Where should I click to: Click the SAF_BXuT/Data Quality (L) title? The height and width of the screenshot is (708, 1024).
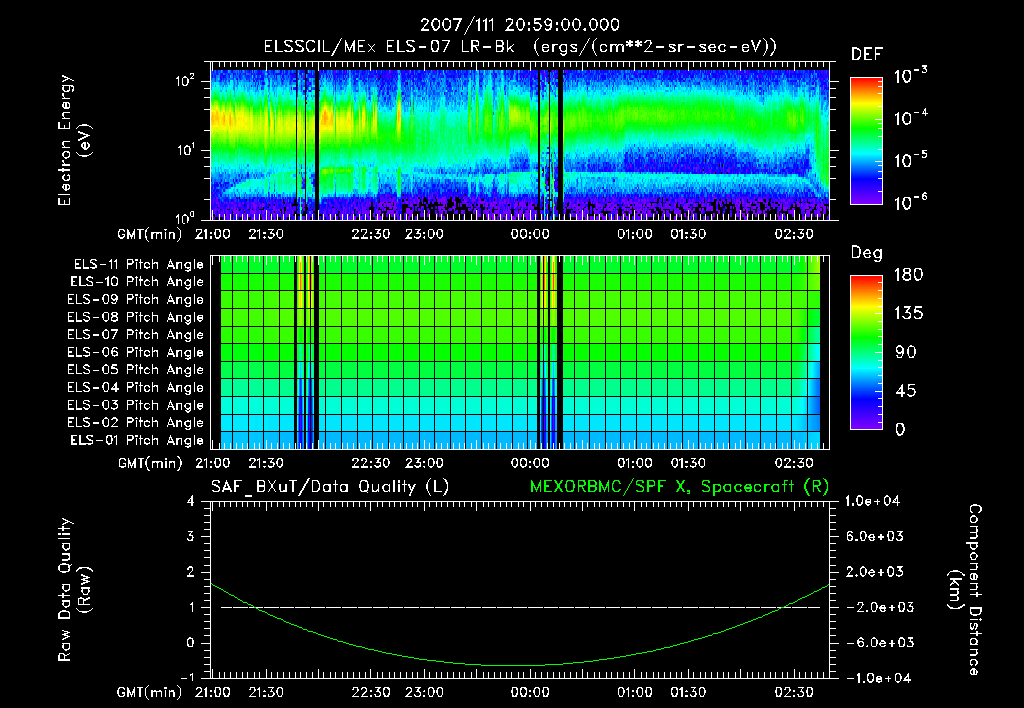pos(330,487)
